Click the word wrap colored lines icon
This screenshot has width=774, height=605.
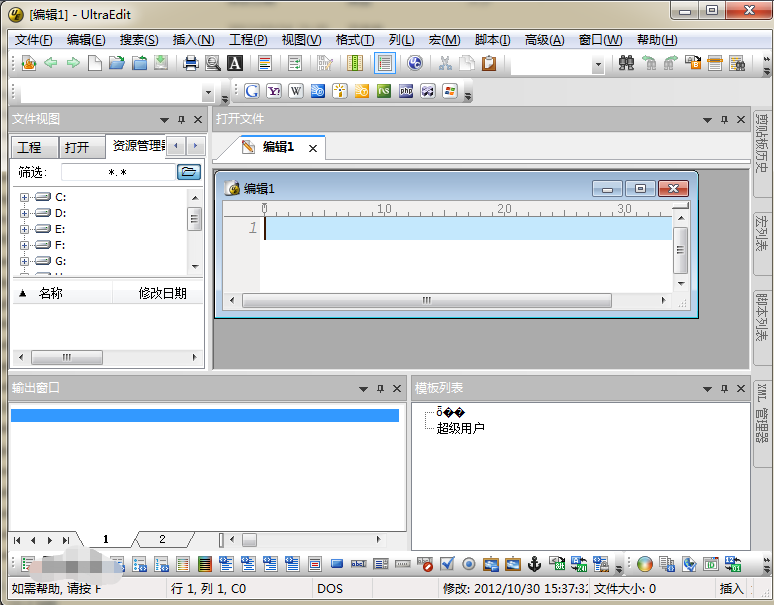[x=265, y=63]
